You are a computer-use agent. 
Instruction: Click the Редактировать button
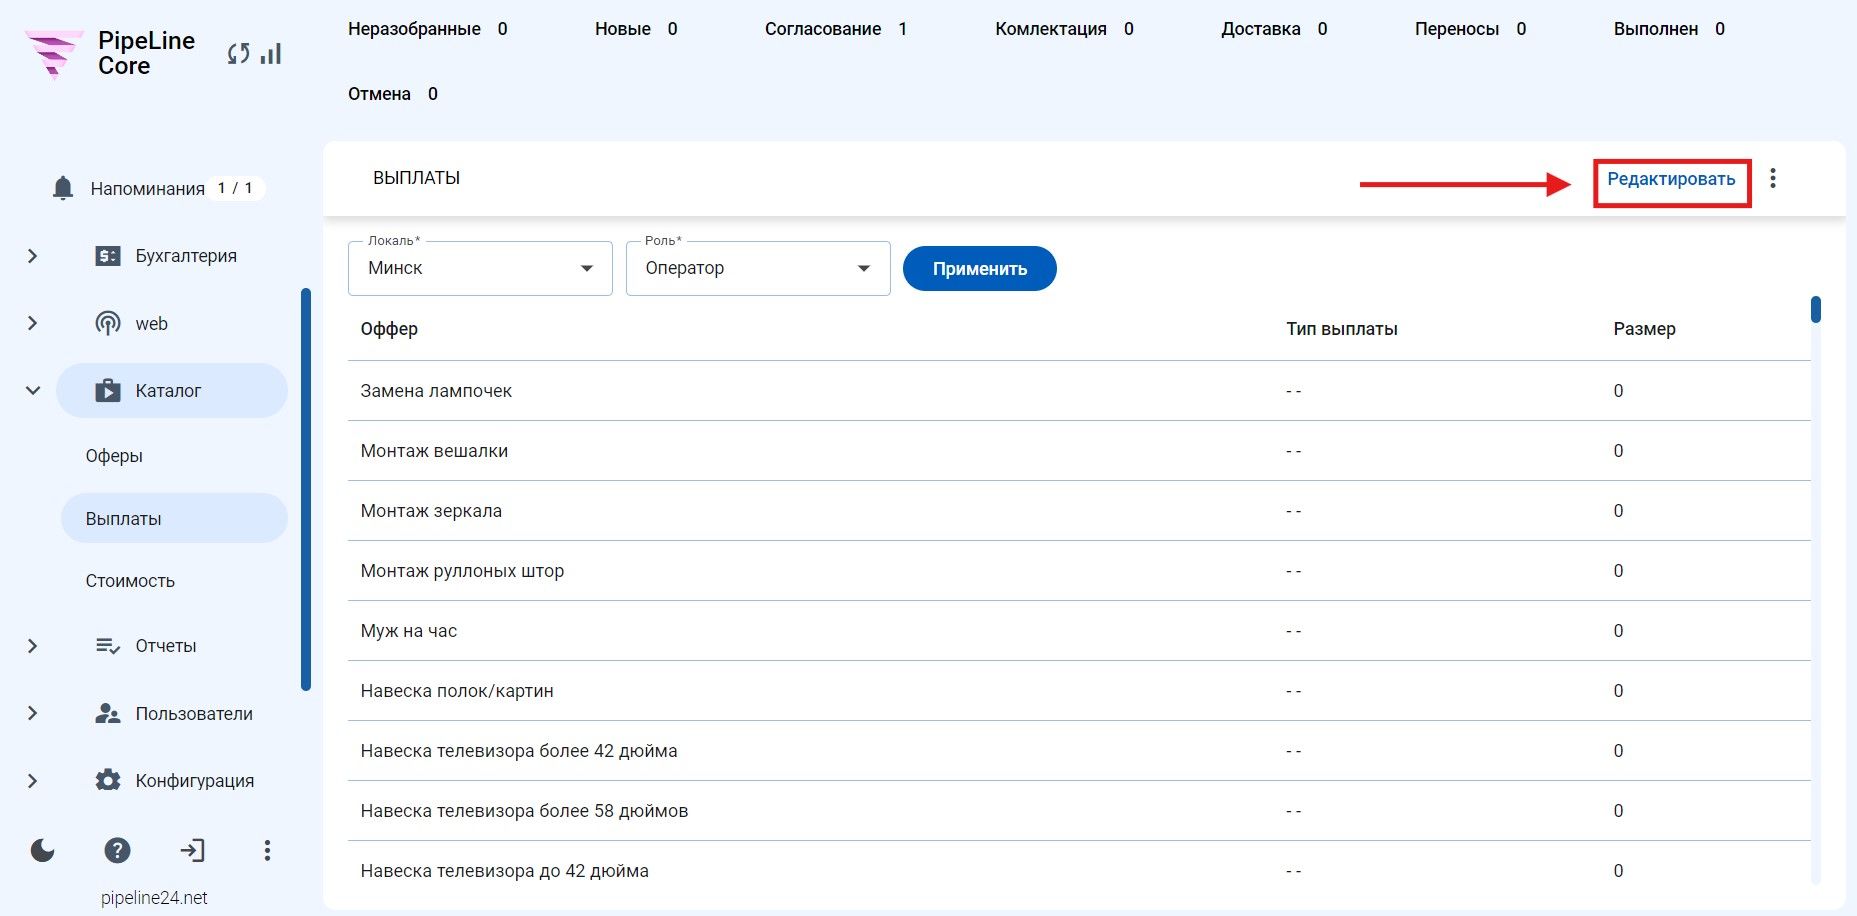[x=1671, y=179]
